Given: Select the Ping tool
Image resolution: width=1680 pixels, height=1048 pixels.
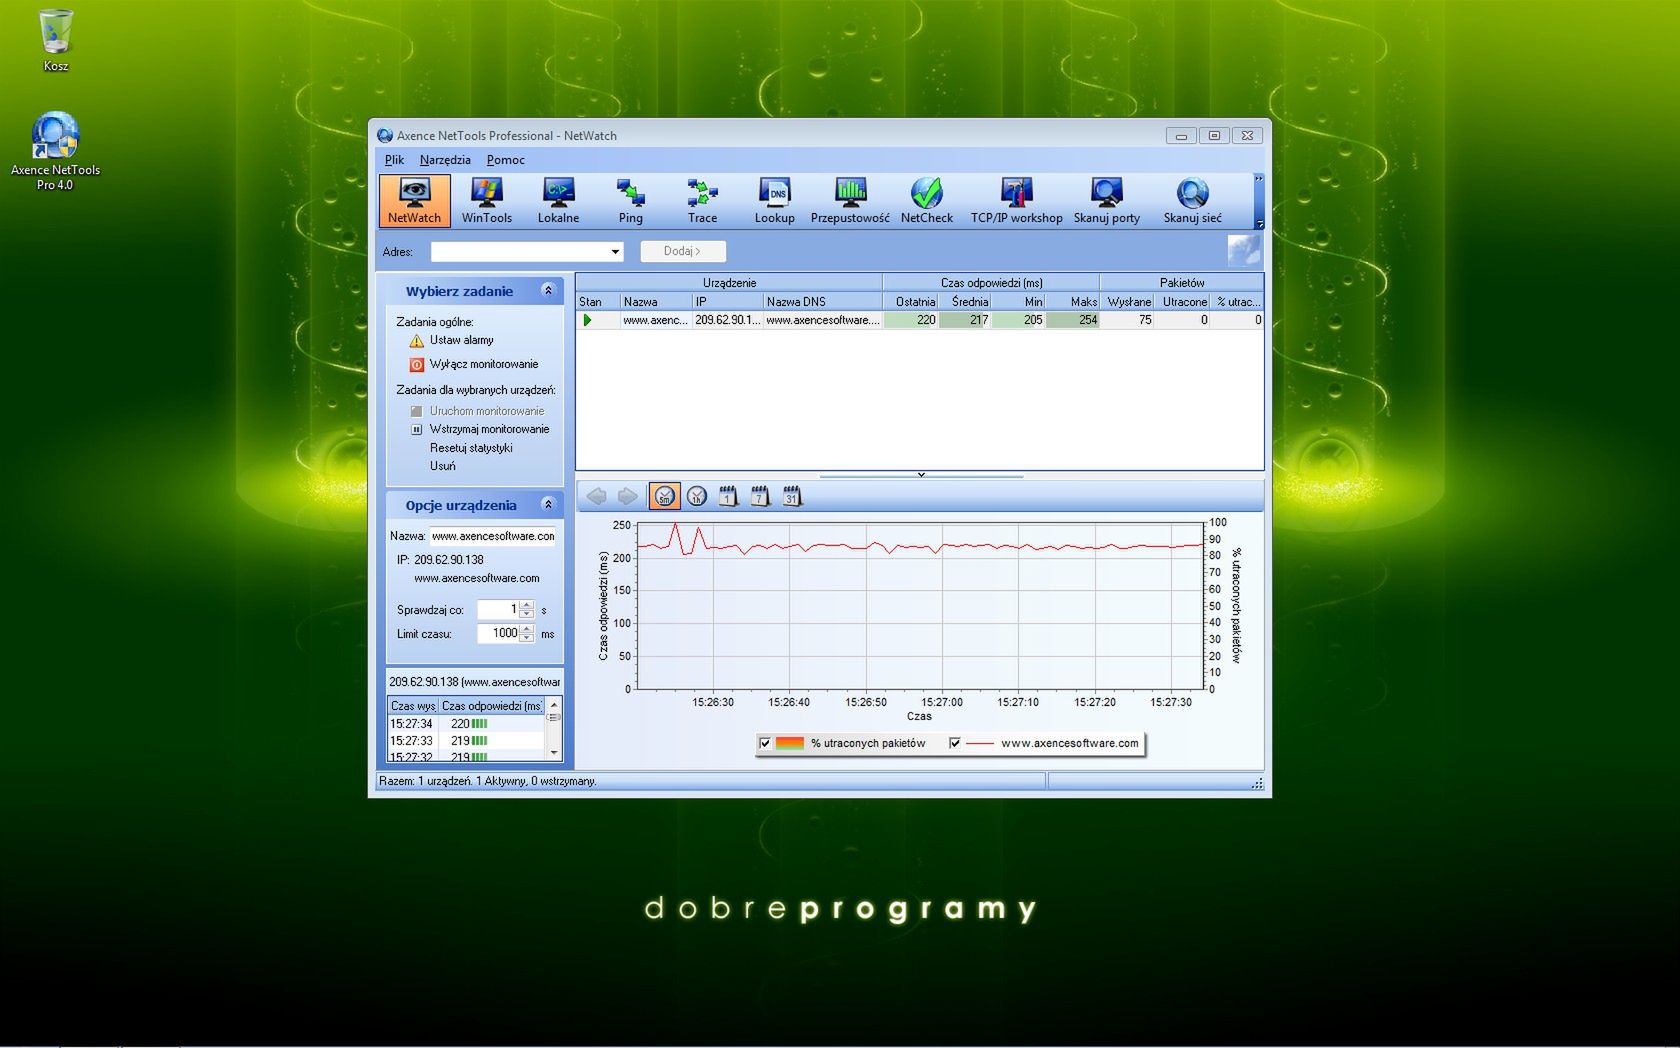Looking at the screenshot, I should tap(630, 200).
